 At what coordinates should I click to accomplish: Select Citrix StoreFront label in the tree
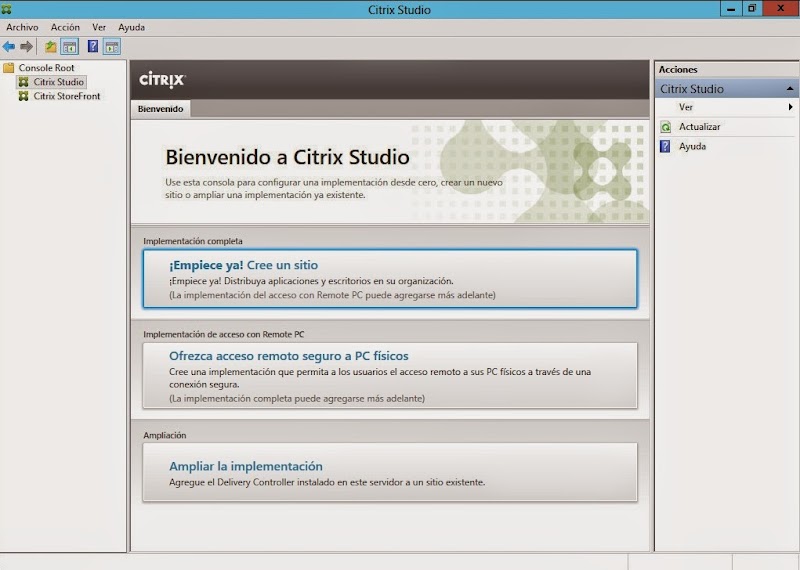[67, 96]
